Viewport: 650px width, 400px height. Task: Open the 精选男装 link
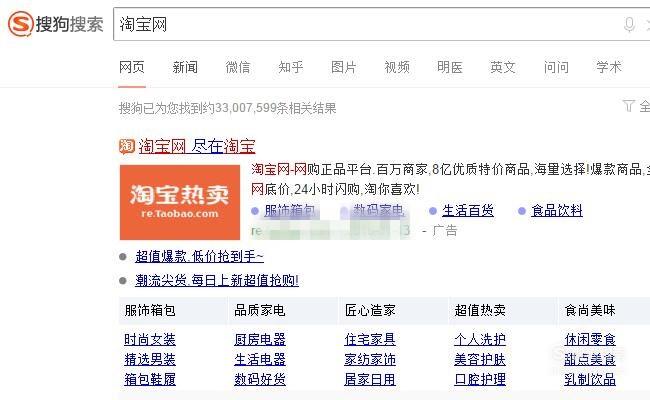pyautogui.click(x=150, y=359)
